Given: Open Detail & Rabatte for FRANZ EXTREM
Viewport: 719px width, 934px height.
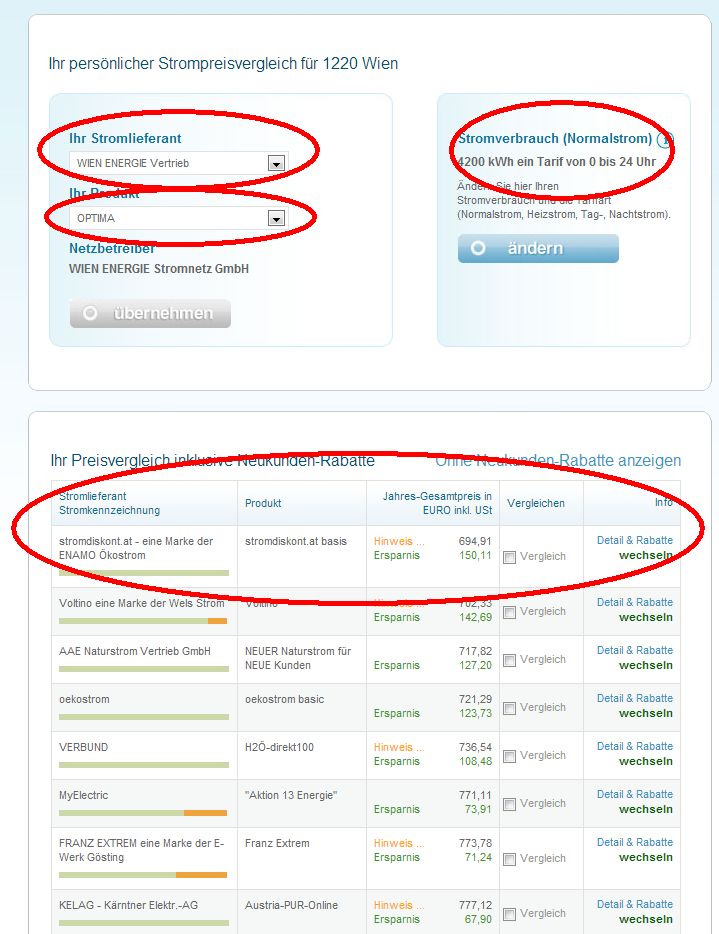Looking at the screenshot, I should [x=635, y=842].
